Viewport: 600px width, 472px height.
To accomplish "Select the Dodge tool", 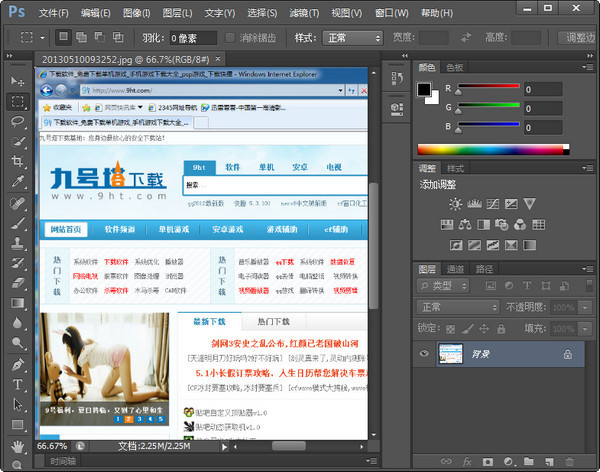I will coord(17,343).
